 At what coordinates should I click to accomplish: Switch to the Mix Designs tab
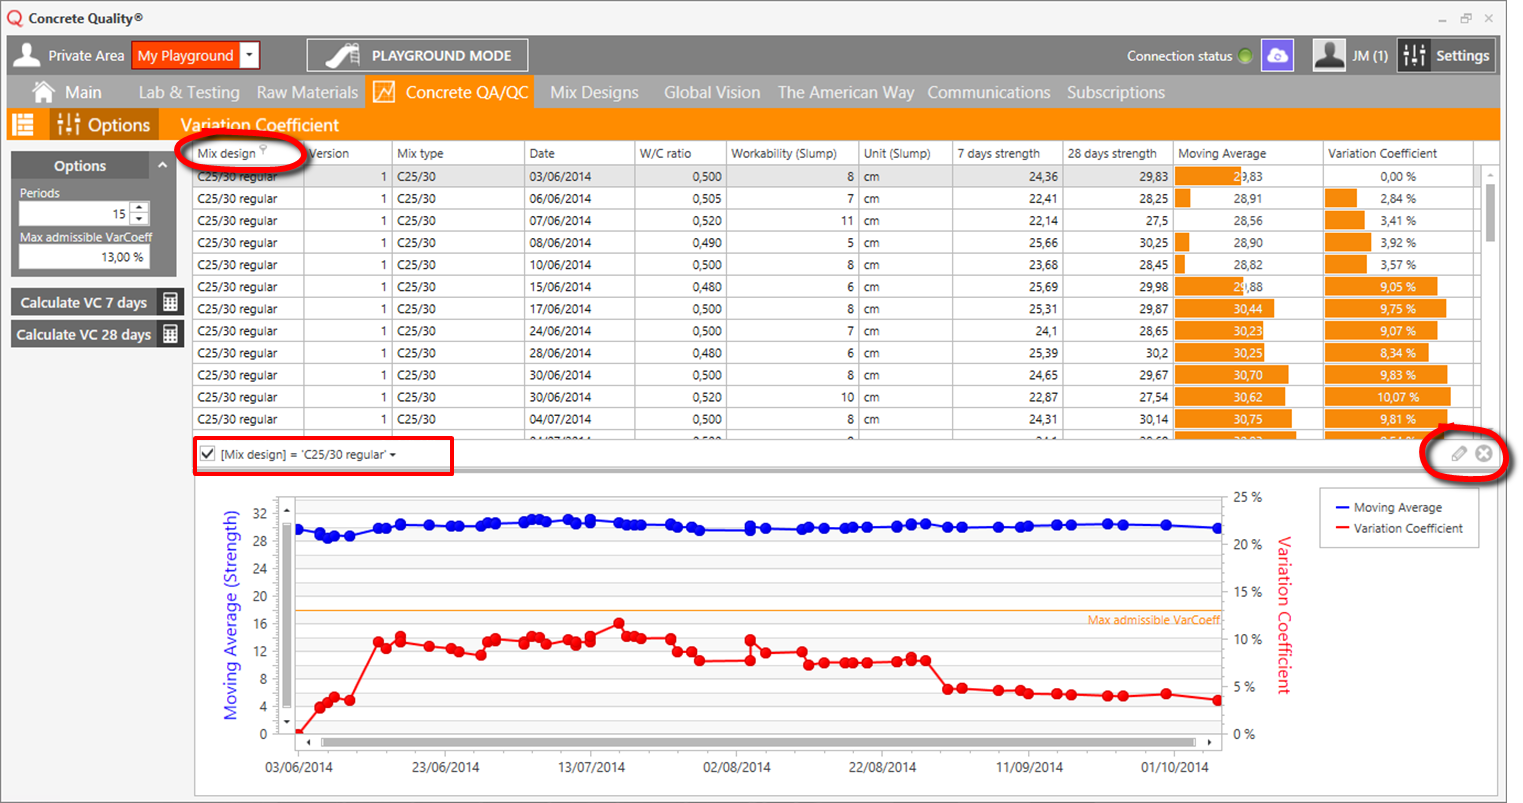(x=594, y=92)
